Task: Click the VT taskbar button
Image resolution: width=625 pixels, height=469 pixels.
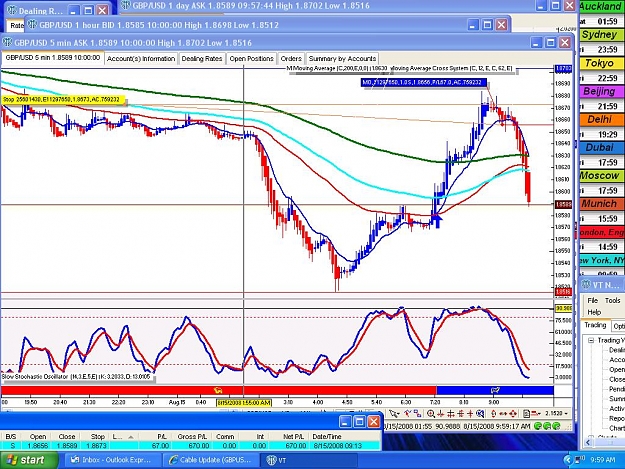Action: pyautogui.click(x=309, y=460)
